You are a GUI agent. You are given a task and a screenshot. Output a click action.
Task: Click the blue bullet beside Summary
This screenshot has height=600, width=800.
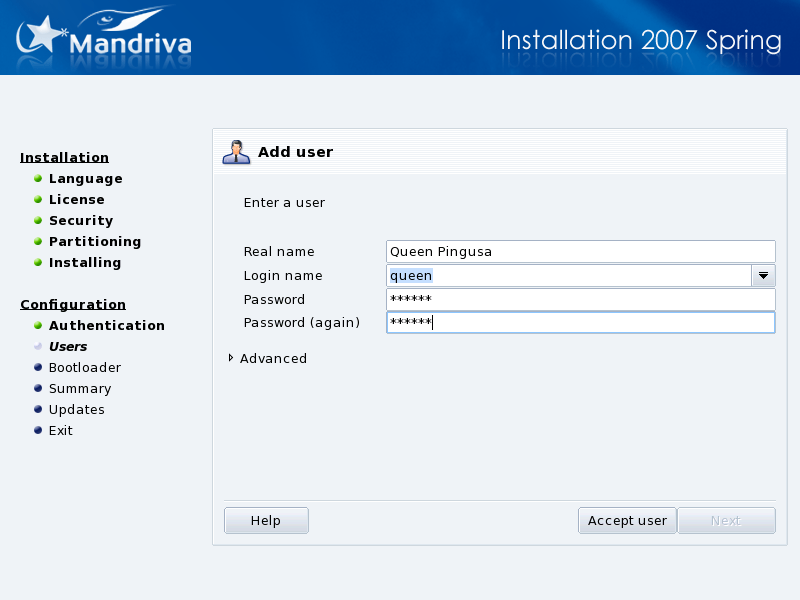pyautogui.click(x=38, y=388)
